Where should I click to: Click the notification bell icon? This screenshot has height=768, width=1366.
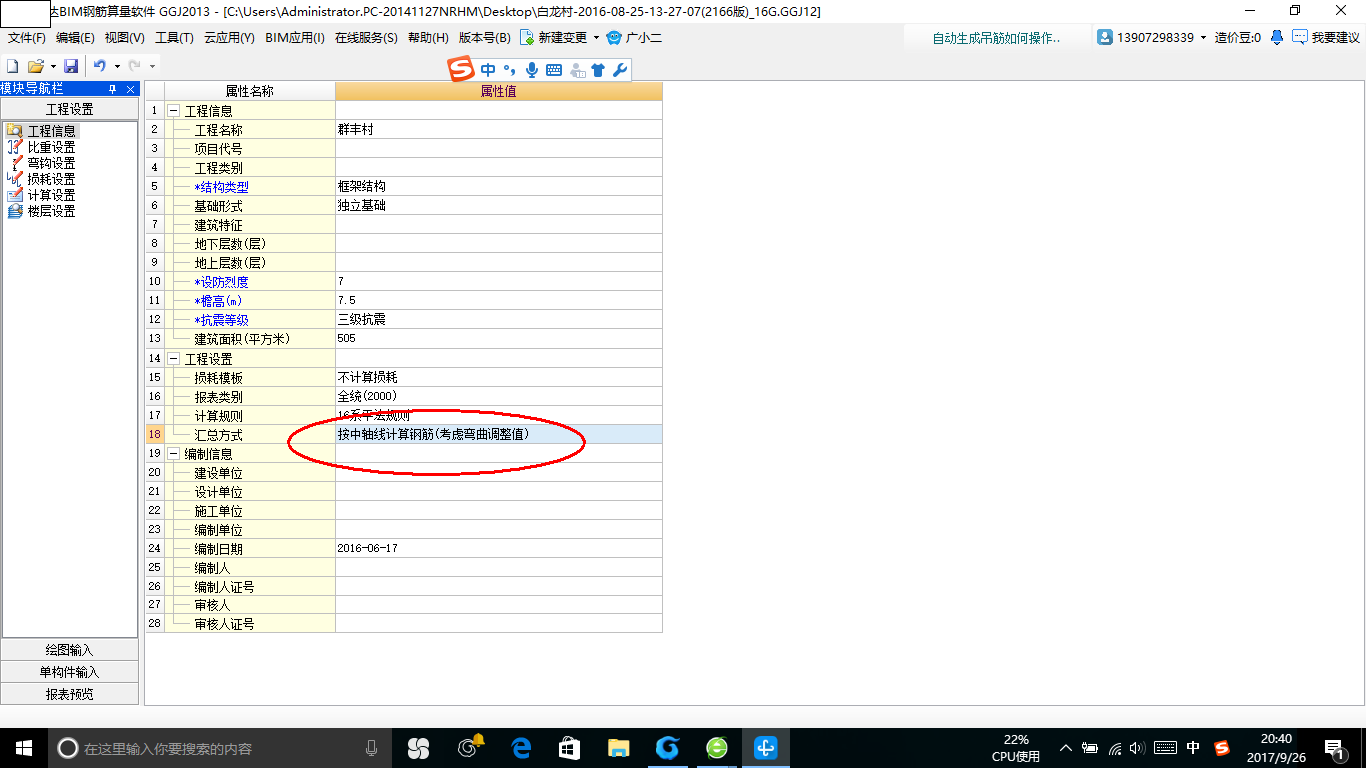click(1277, 38)
